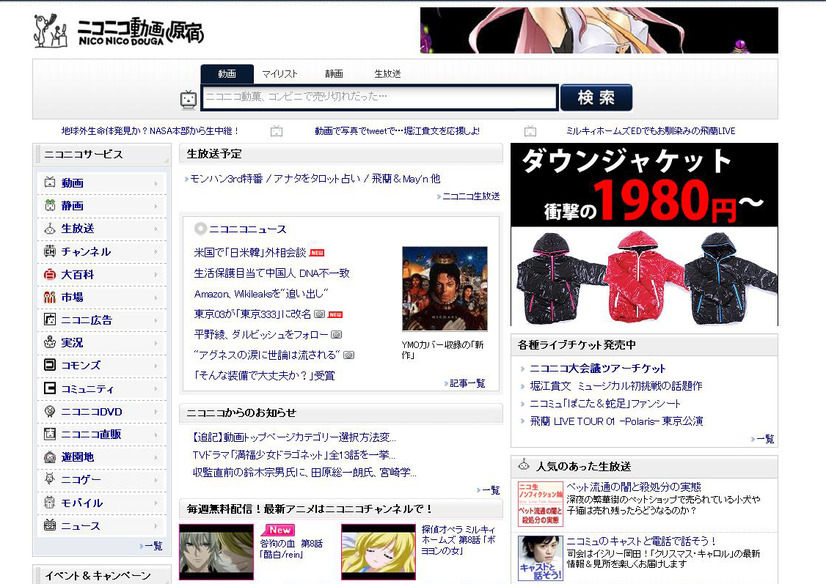The width and height of the screenshot is (826, 584).
Task: Click the ニコニコ直販 sidebar icon
Action: [50, 434]
